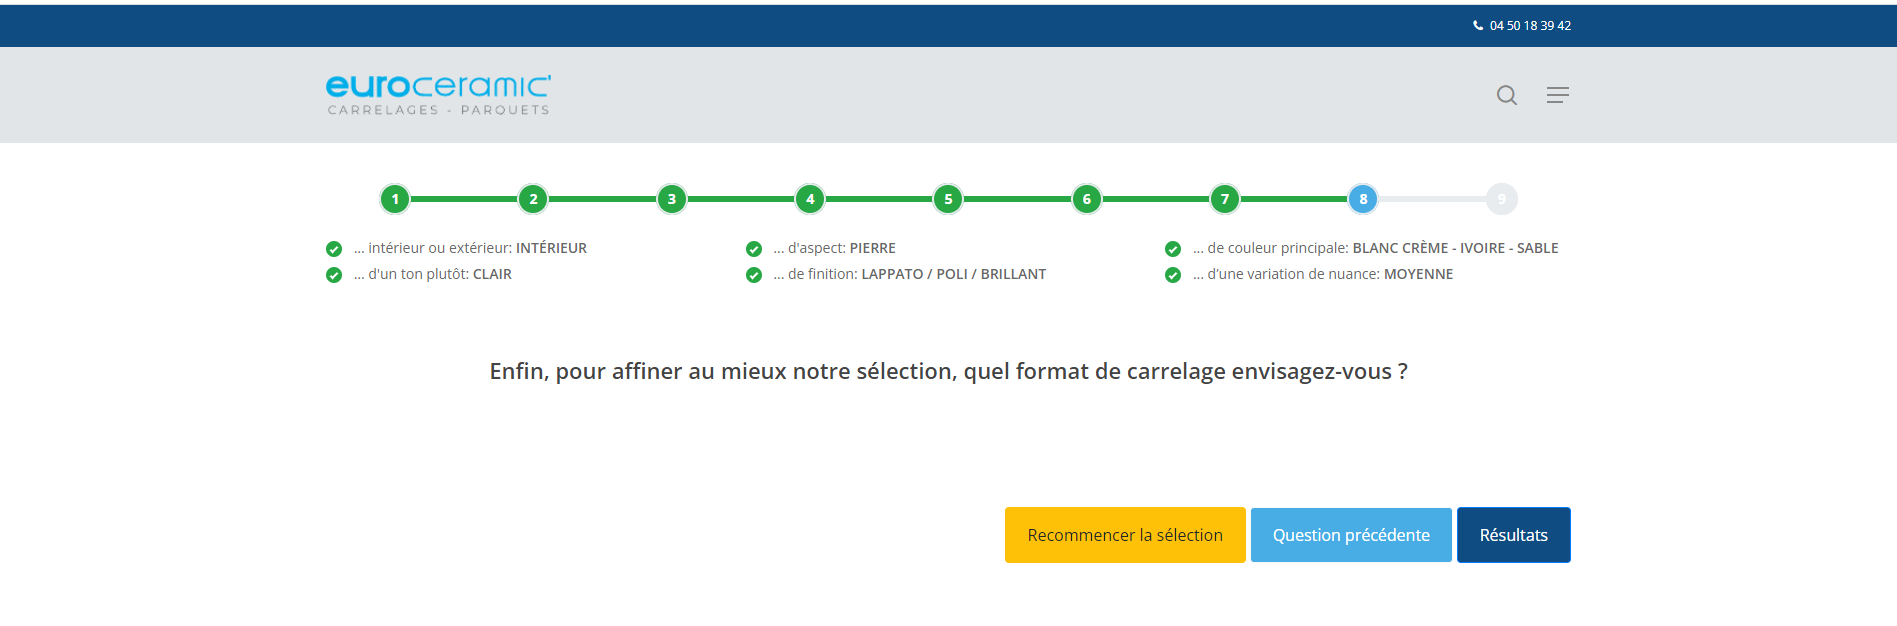Select the current blue step 8
Screen dimensions: 1897x626
(1363, 199)
